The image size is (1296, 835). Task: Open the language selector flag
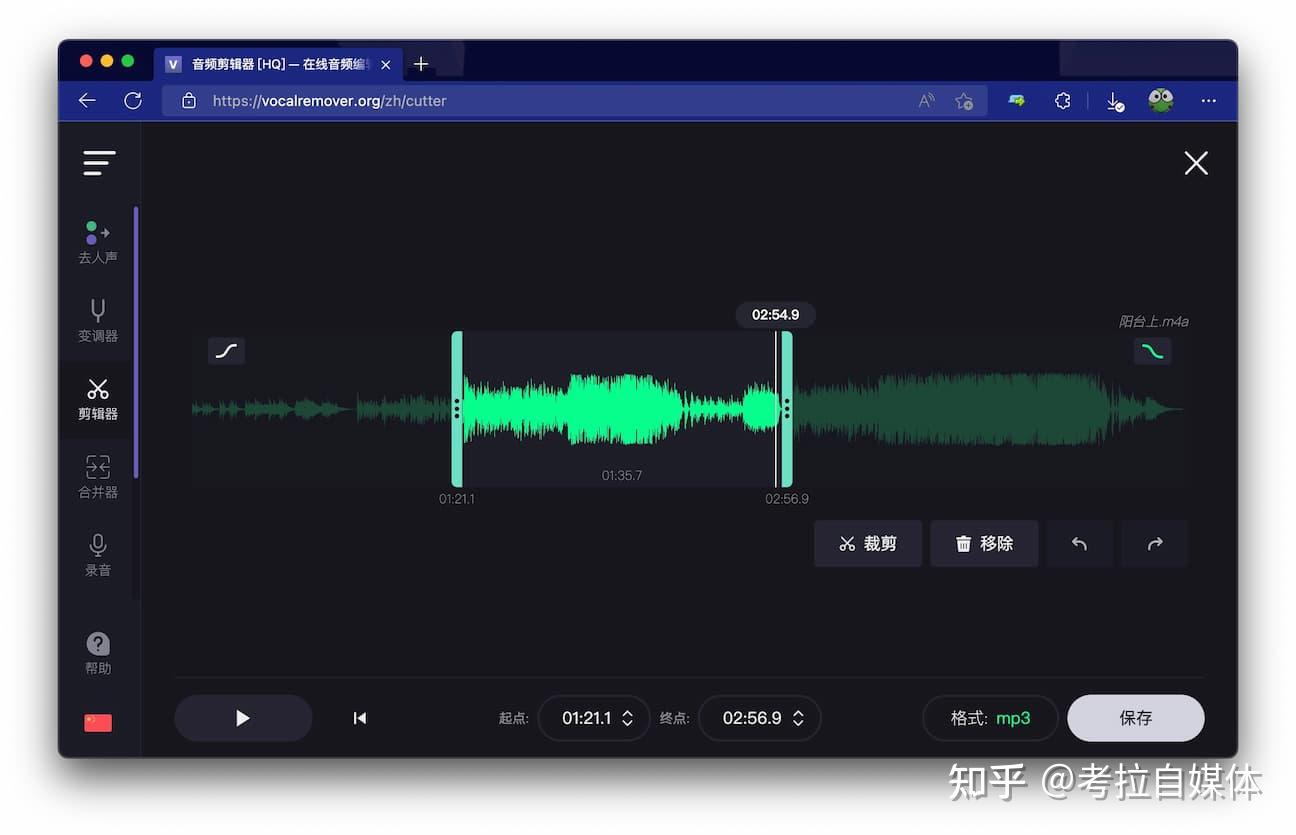tap(97, 722)
